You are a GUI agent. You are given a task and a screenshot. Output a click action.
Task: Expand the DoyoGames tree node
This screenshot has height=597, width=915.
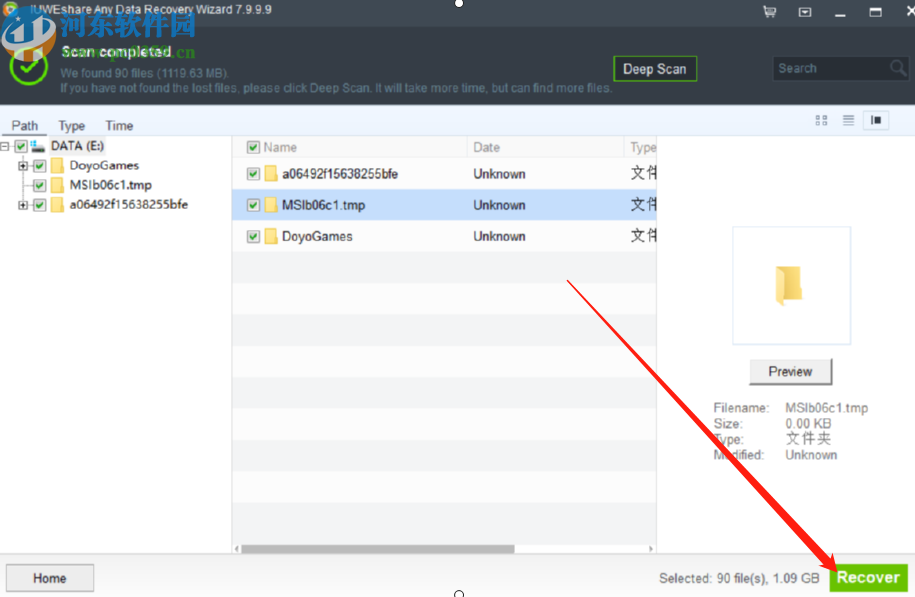[23, 166]
